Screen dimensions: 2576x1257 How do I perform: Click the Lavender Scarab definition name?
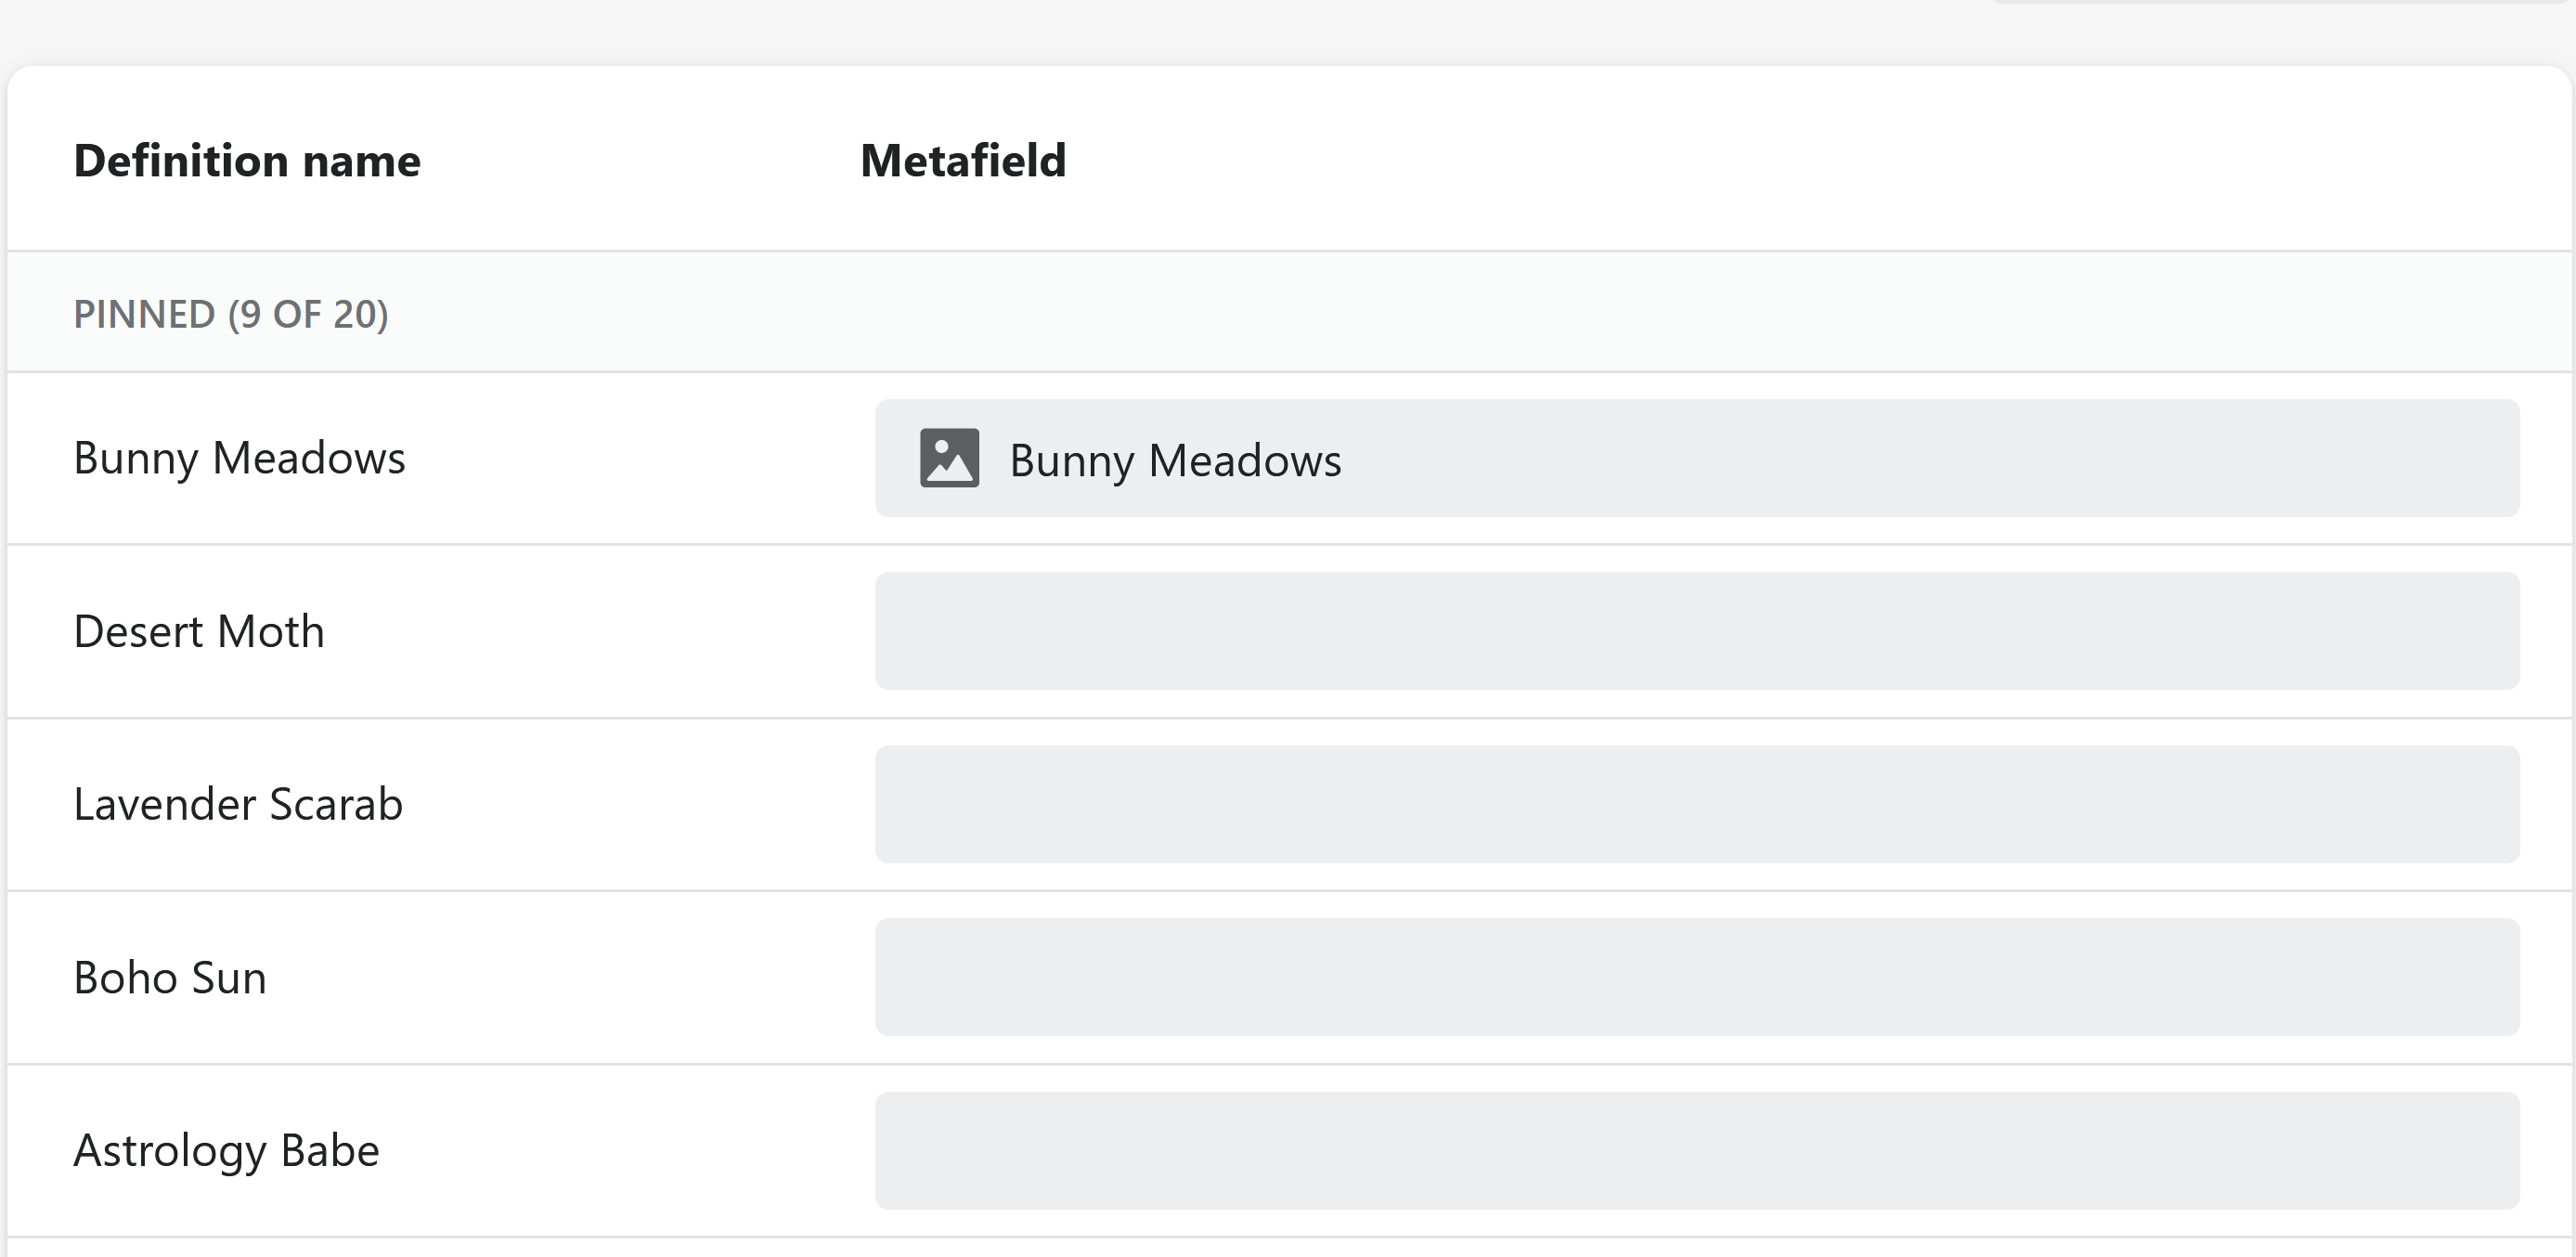(238, 804)
